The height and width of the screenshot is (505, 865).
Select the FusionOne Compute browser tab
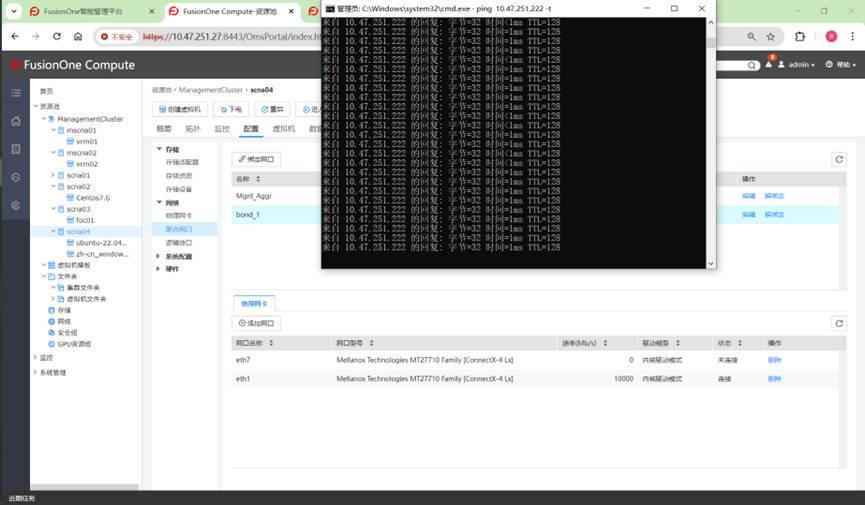click(232, 11)
